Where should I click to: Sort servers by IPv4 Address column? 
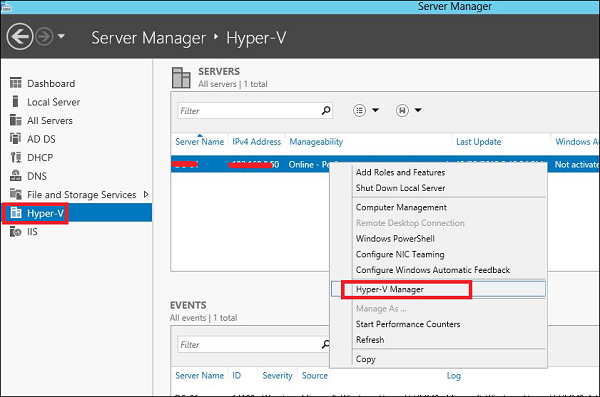pyautogui.click(x=256, y=142)
